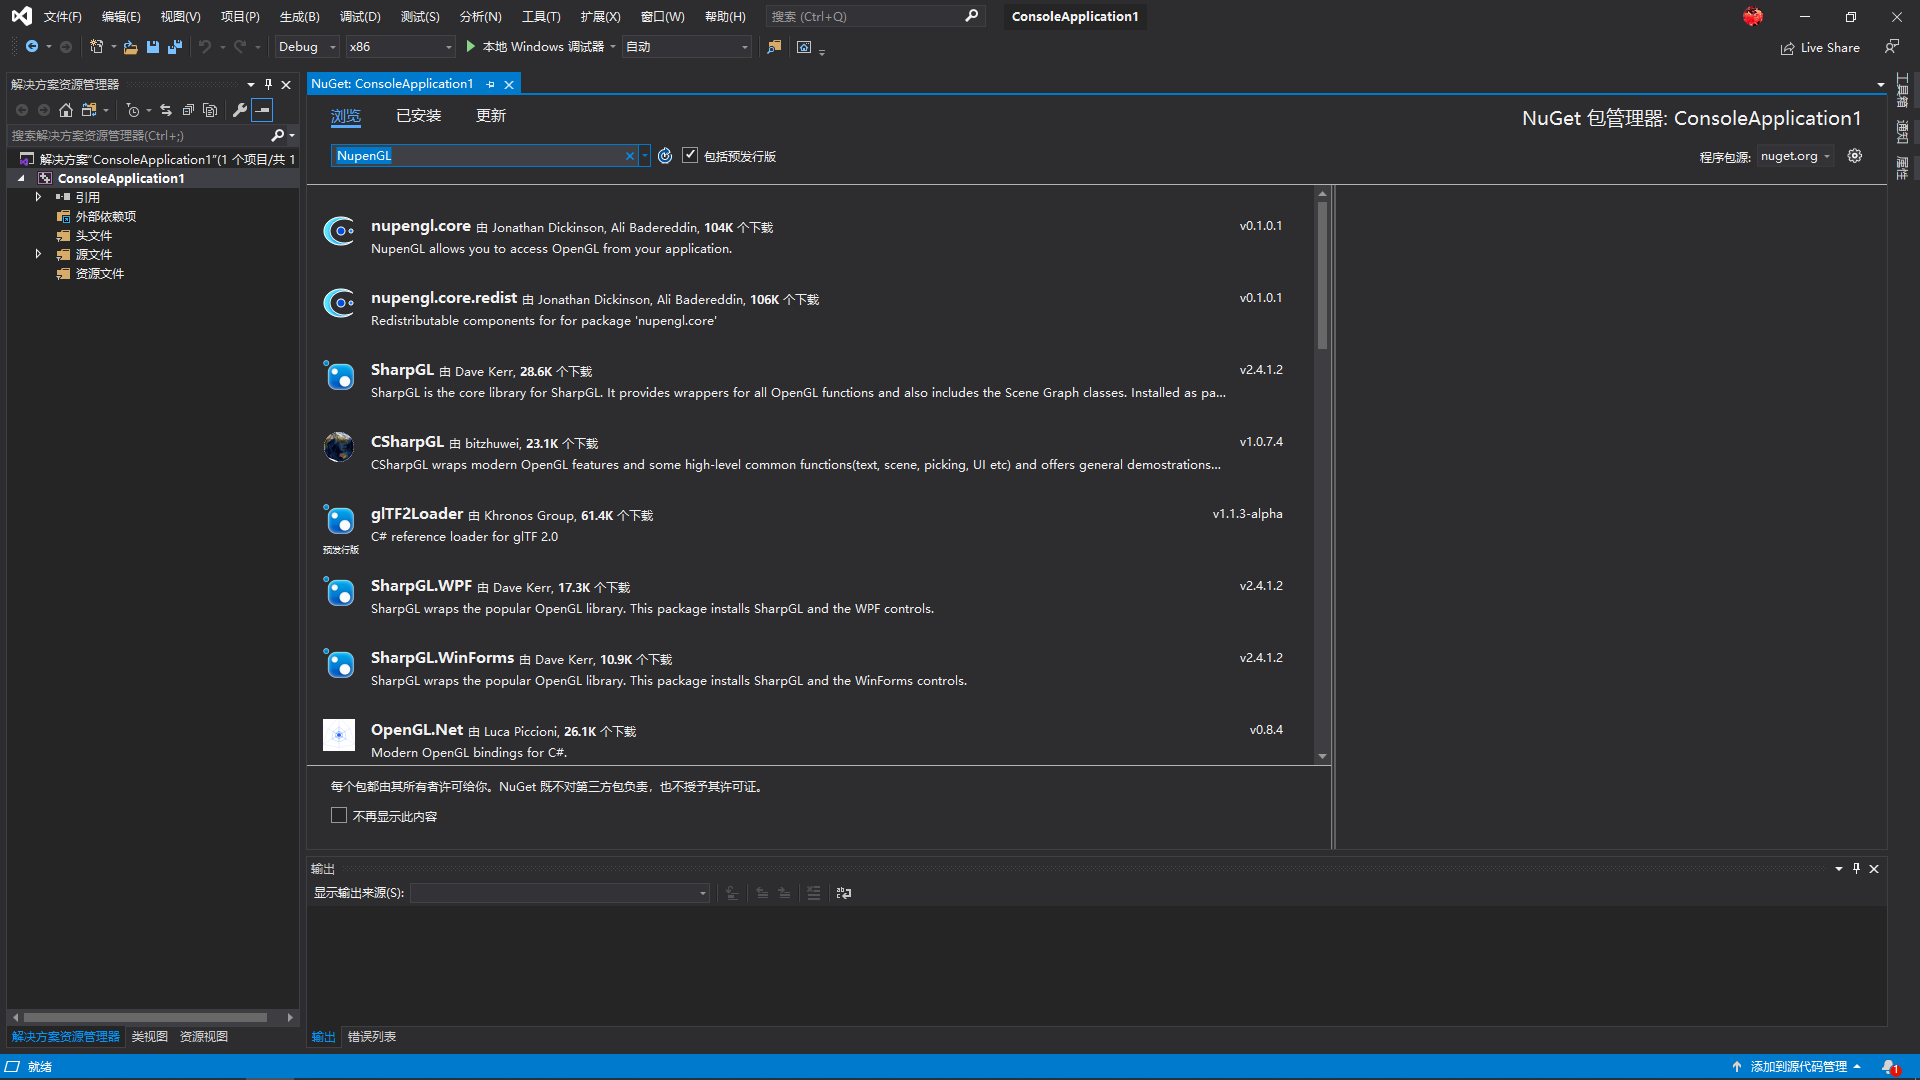Click the Properties wrench icon in Solution Explorer
This screenshot has height=1080, width=1920.
240,110
